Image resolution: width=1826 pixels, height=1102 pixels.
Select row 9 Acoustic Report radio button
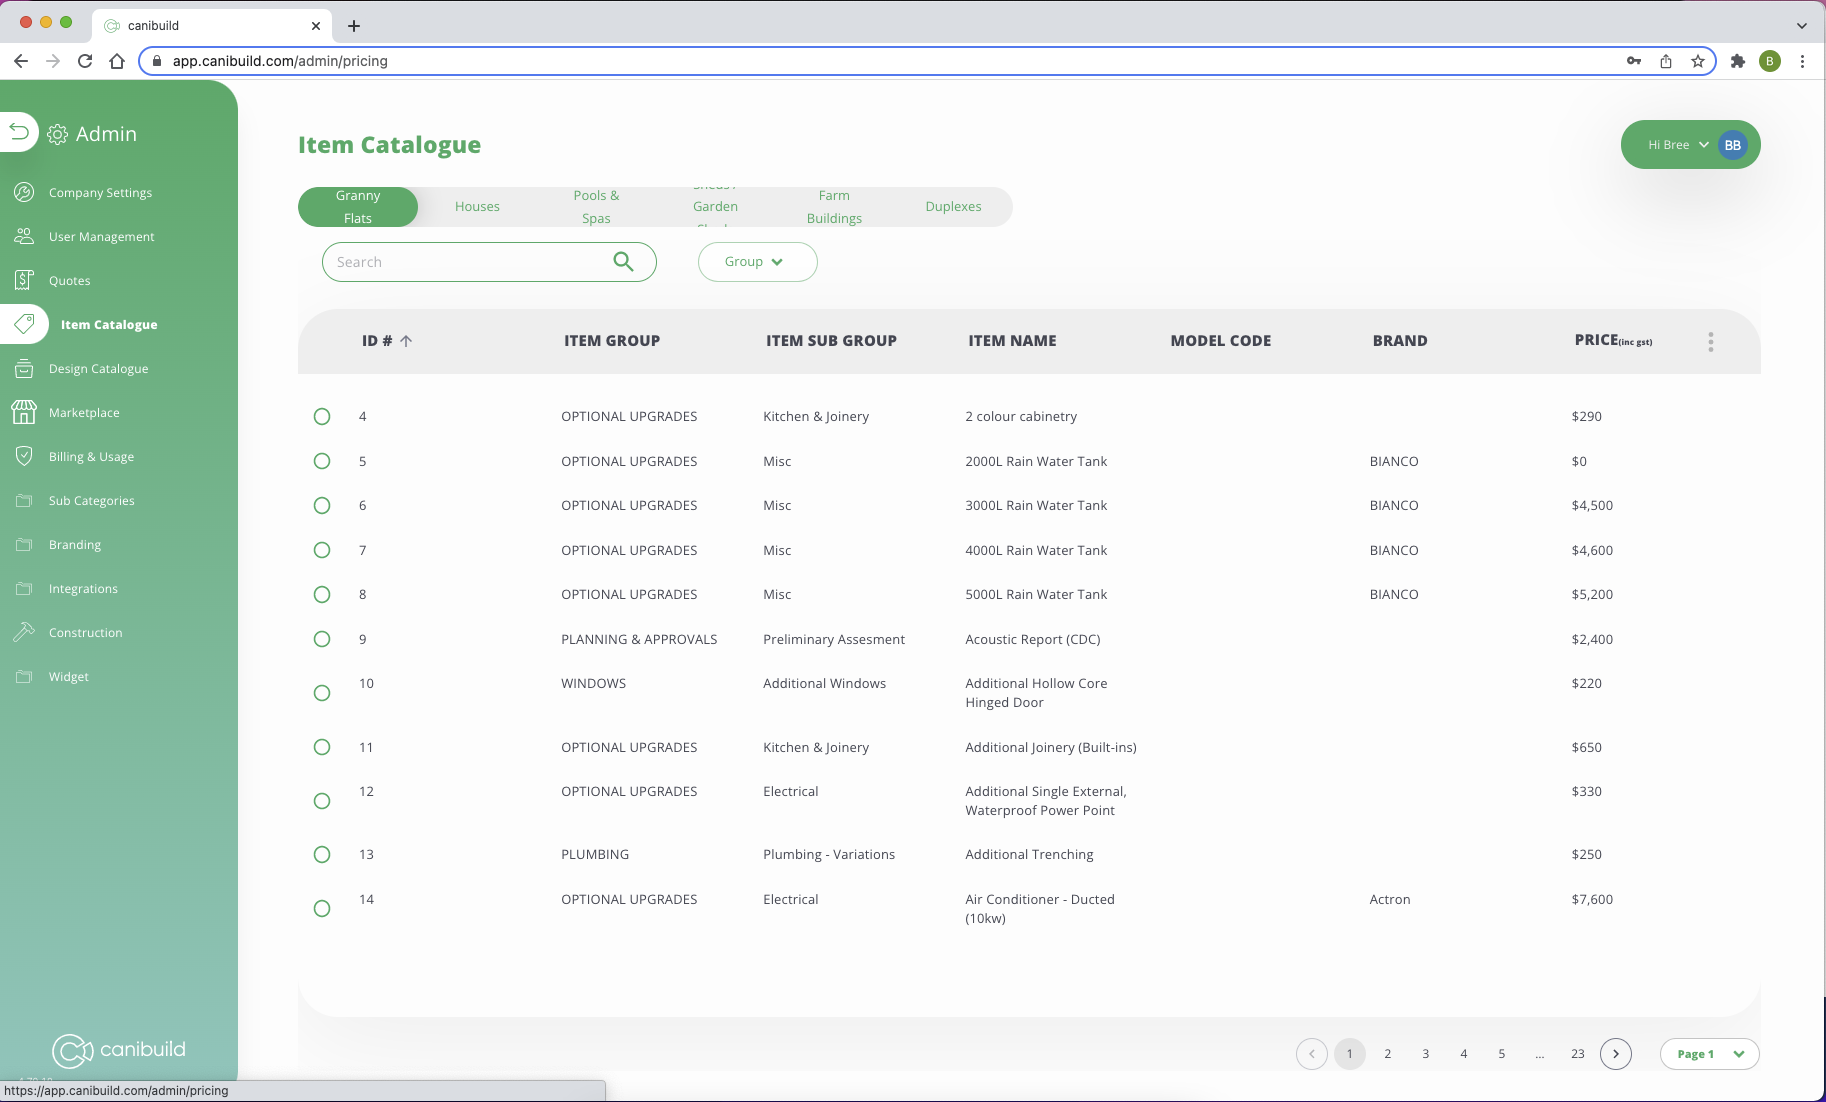click(321, 639)
